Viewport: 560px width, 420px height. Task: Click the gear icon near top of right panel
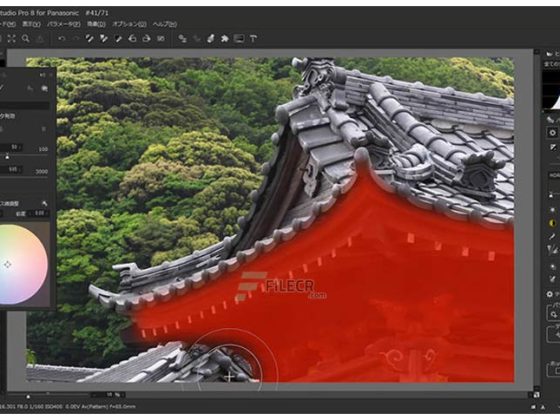coord(552,132)
